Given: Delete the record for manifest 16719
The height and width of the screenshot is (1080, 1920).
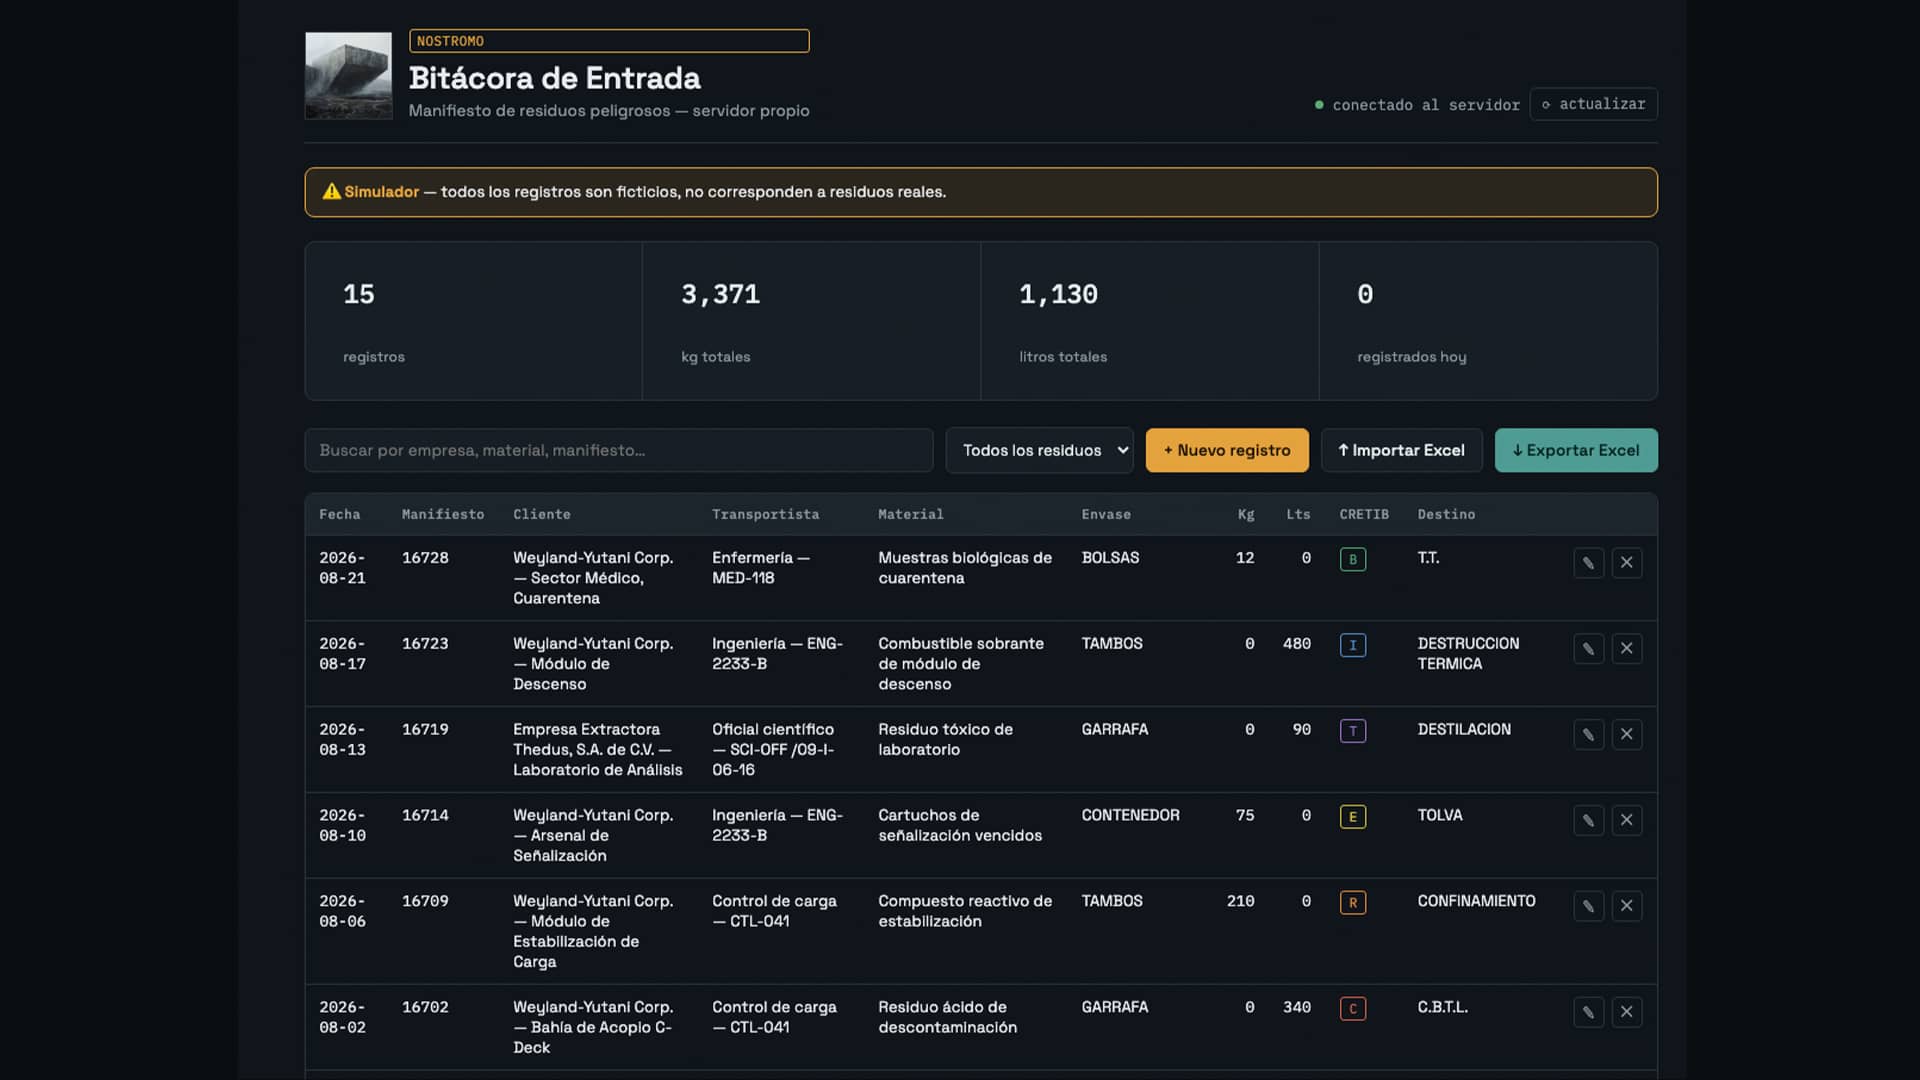Looking at the screenshot, I should click(1627, 735).
